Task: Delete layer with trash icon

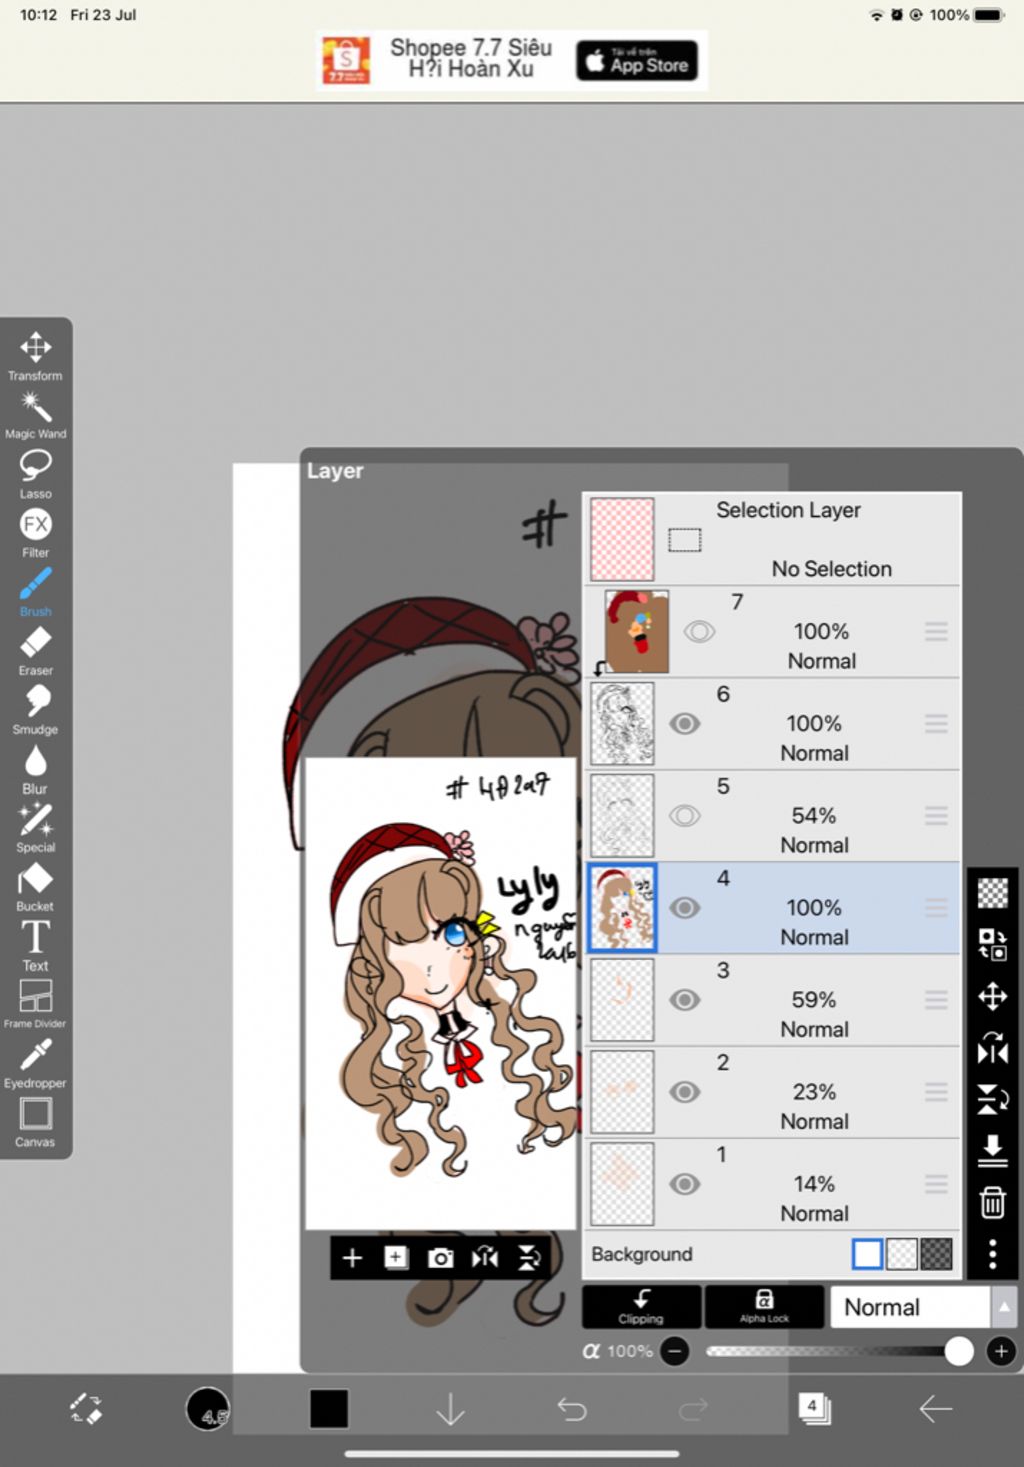Action: pyautogui.click(x=992, y=1202)
